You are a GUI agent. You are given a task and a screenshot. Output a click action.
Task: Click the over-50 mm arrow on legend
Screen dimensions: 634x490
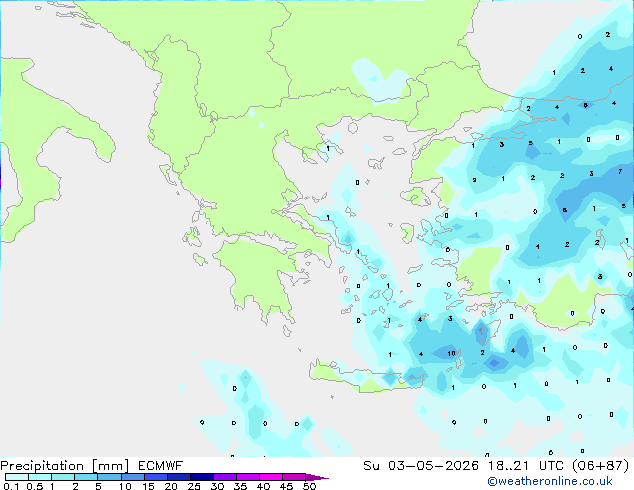tap(317, 477)
